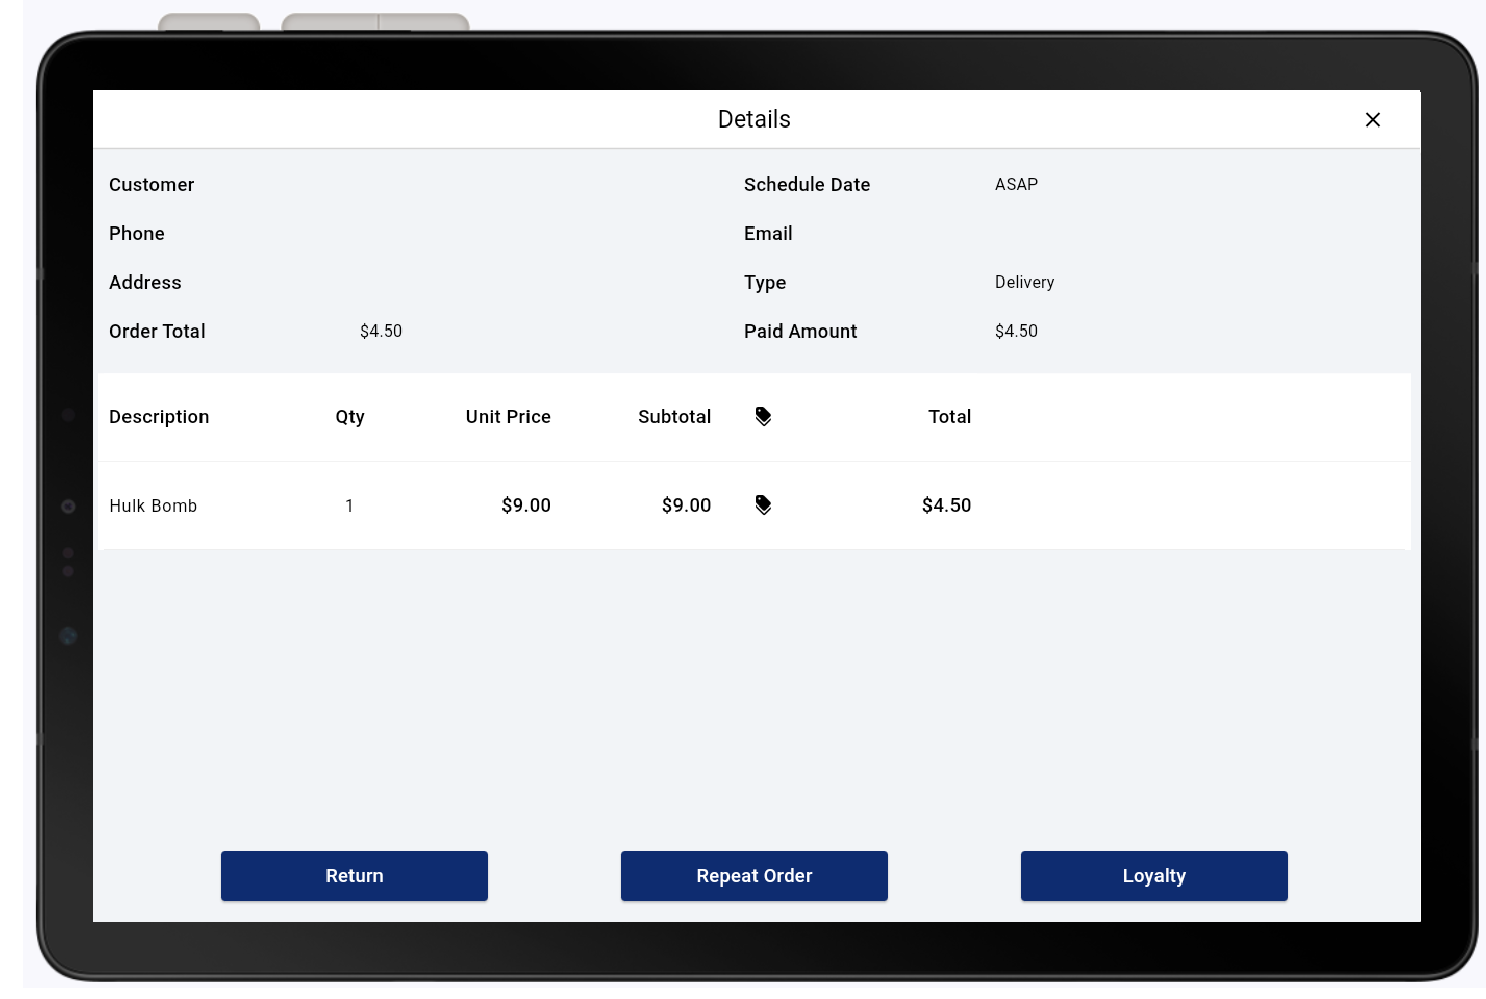Click the Subtotal column header

pyautogui.click(x=675, y=417)
